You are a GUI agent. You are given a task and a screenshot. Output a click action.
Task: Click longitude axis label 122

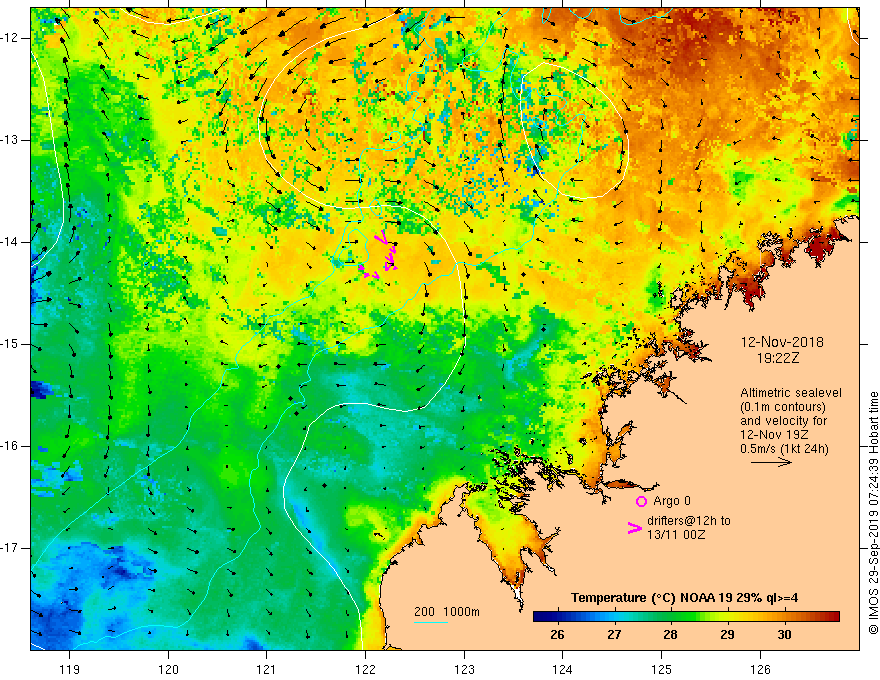[x=365, y=669]
